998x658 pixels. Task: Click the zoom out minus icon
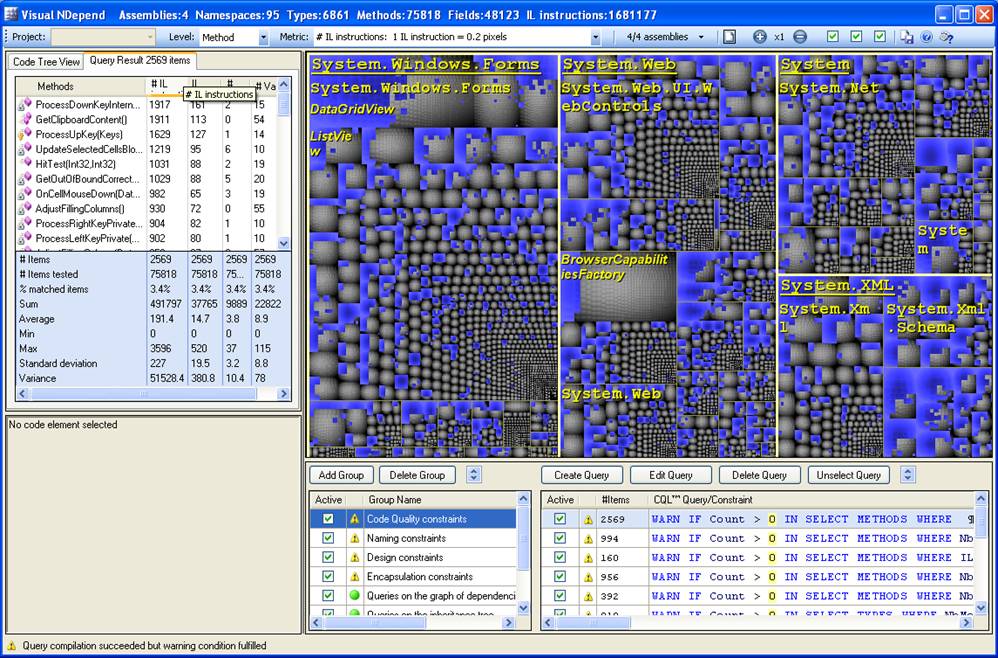click(800, 37)
